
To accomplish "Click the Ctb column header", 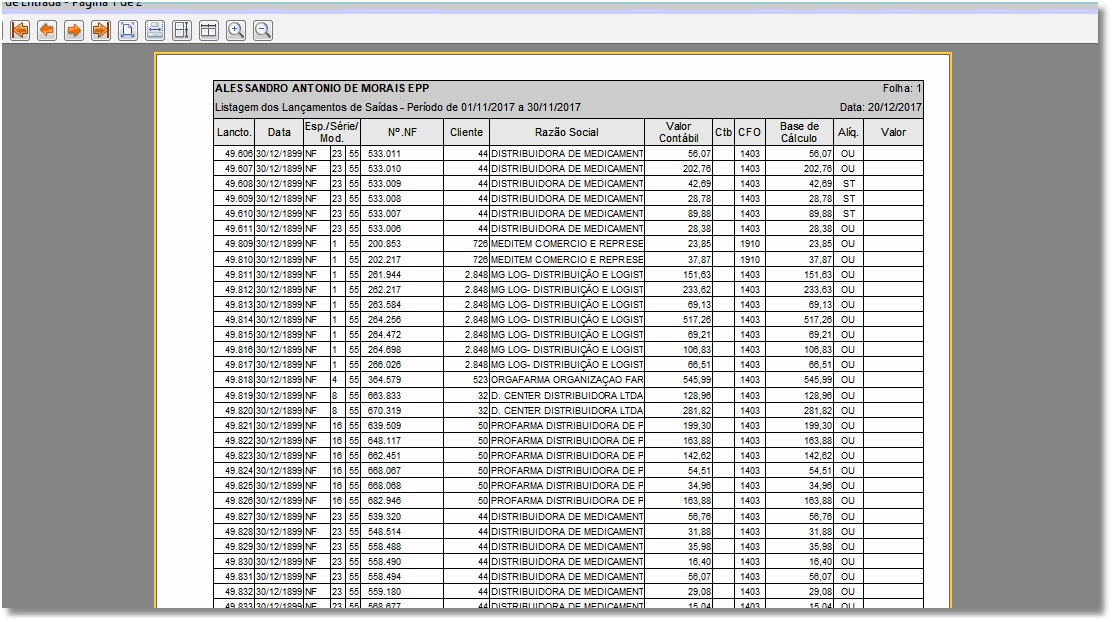I will click(723, 132).
